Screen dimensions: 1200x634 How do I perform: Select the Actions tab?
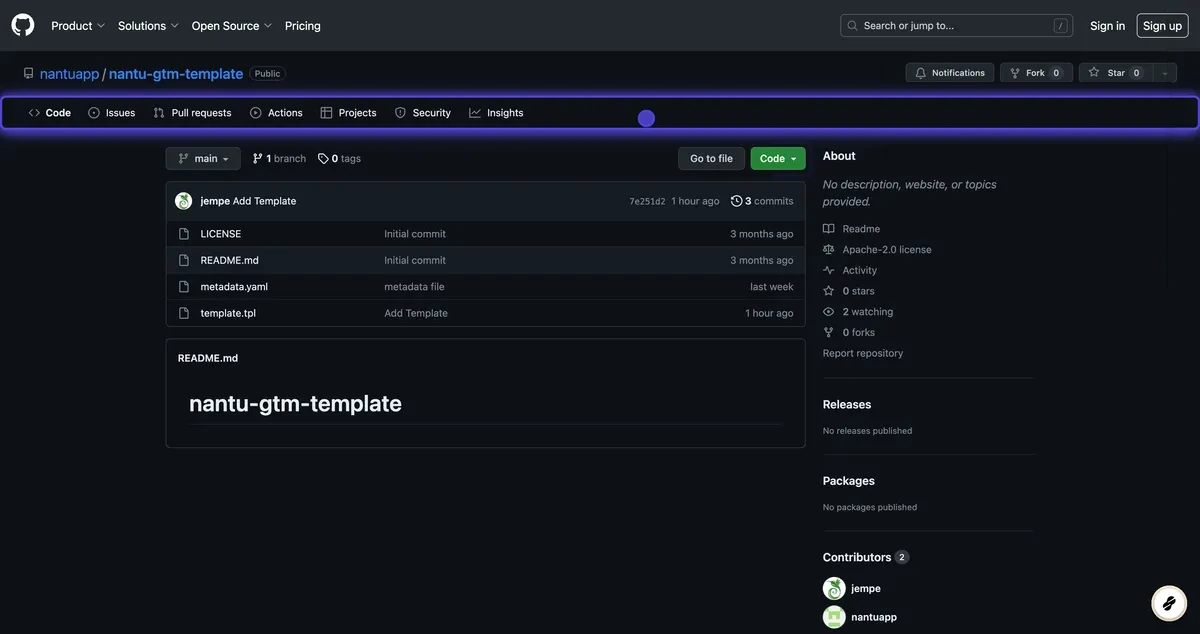click(276, 113)
